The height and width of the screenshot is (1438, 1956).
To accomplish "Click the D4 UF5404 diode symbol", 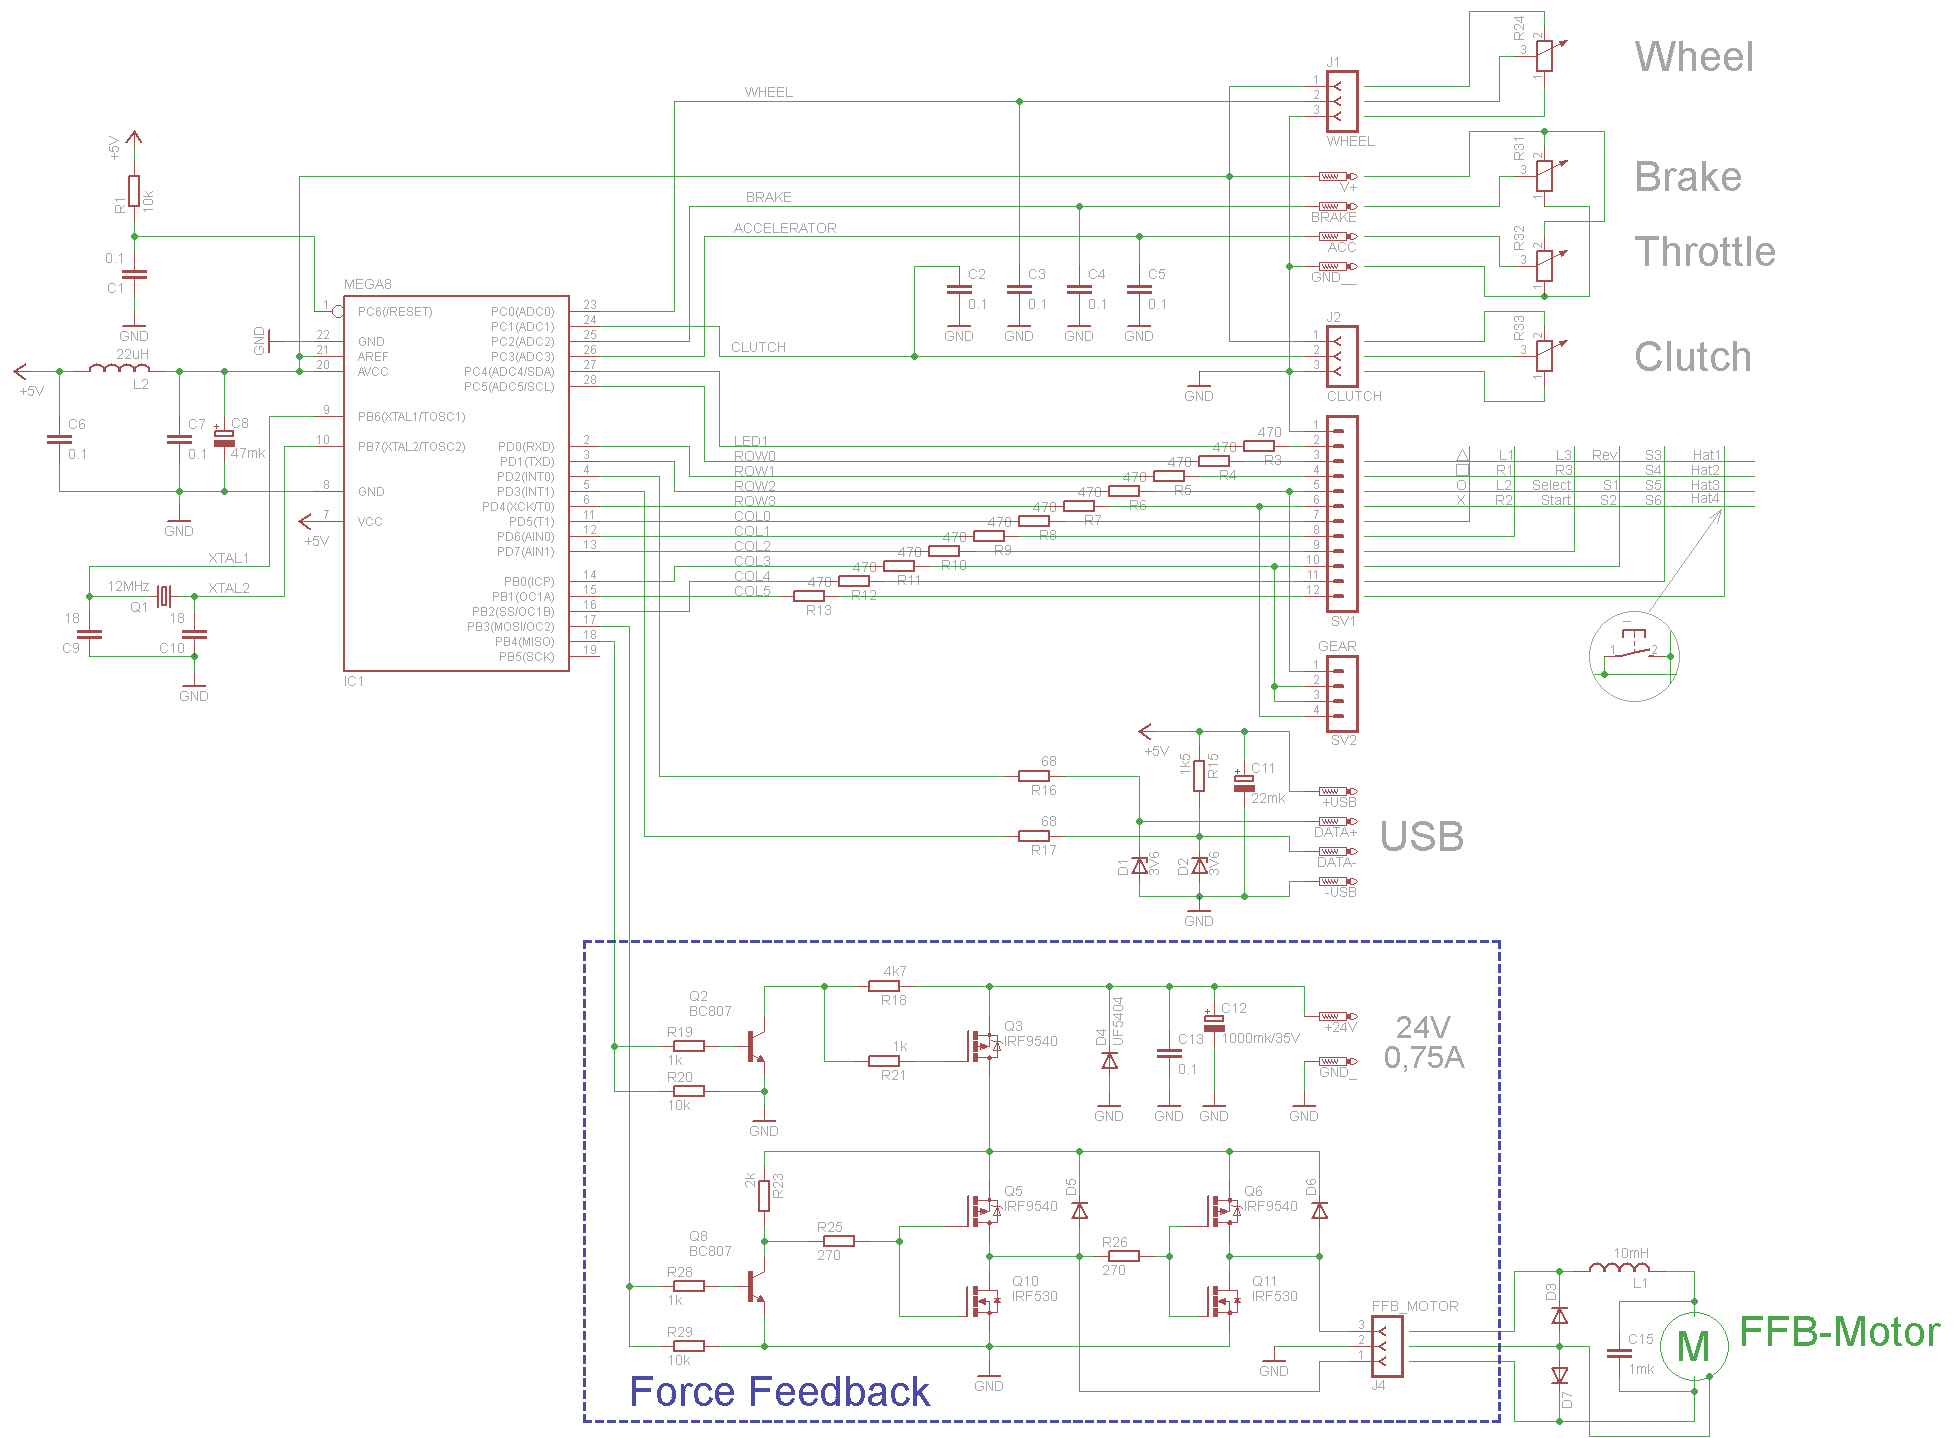I will [x=1109, y=1061].
